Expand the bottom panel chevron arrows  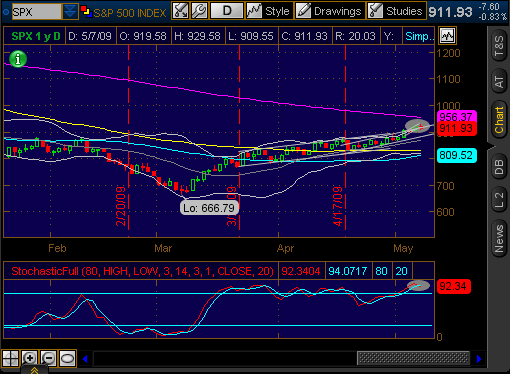click(34, 370)
